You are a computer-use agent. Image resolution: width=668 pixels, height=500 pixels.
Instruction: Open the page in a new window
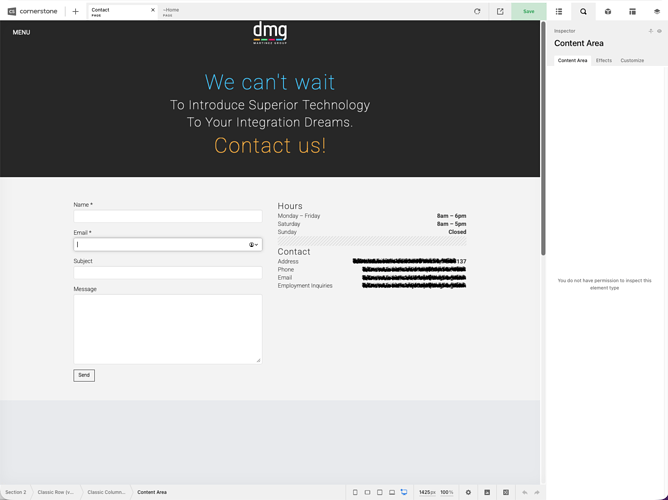[500, 11]
